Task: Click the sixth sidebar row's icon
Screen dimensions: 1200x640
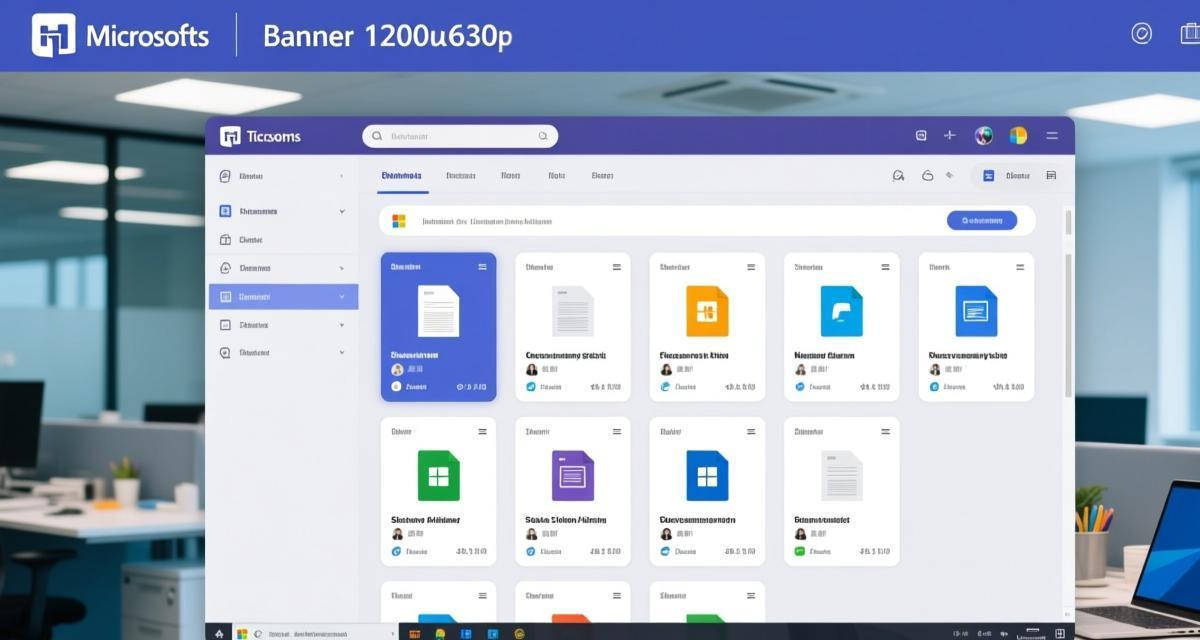Action: 225,325
